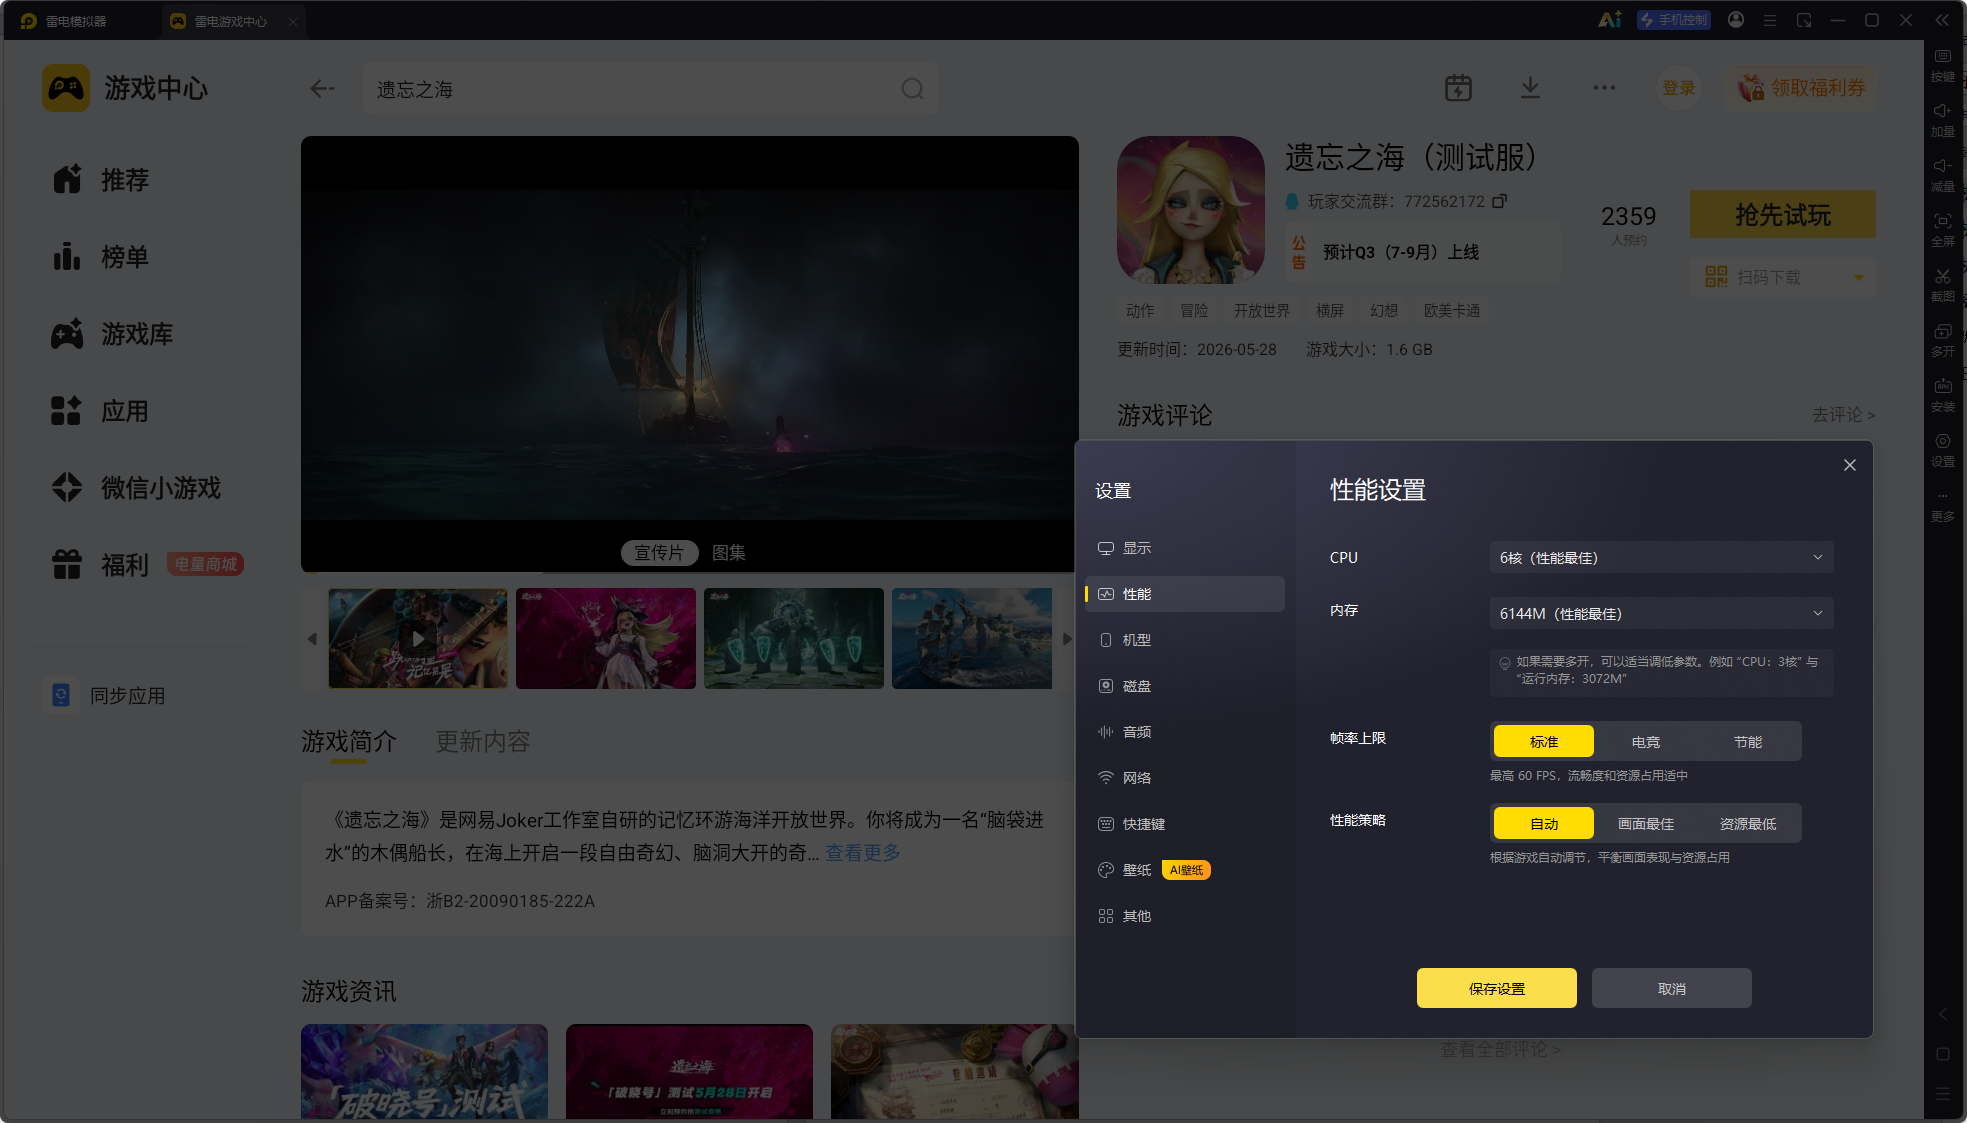1967x1123 pixels.
Task: Click the 同步应用 sync icon
Action: coord(61,695)
